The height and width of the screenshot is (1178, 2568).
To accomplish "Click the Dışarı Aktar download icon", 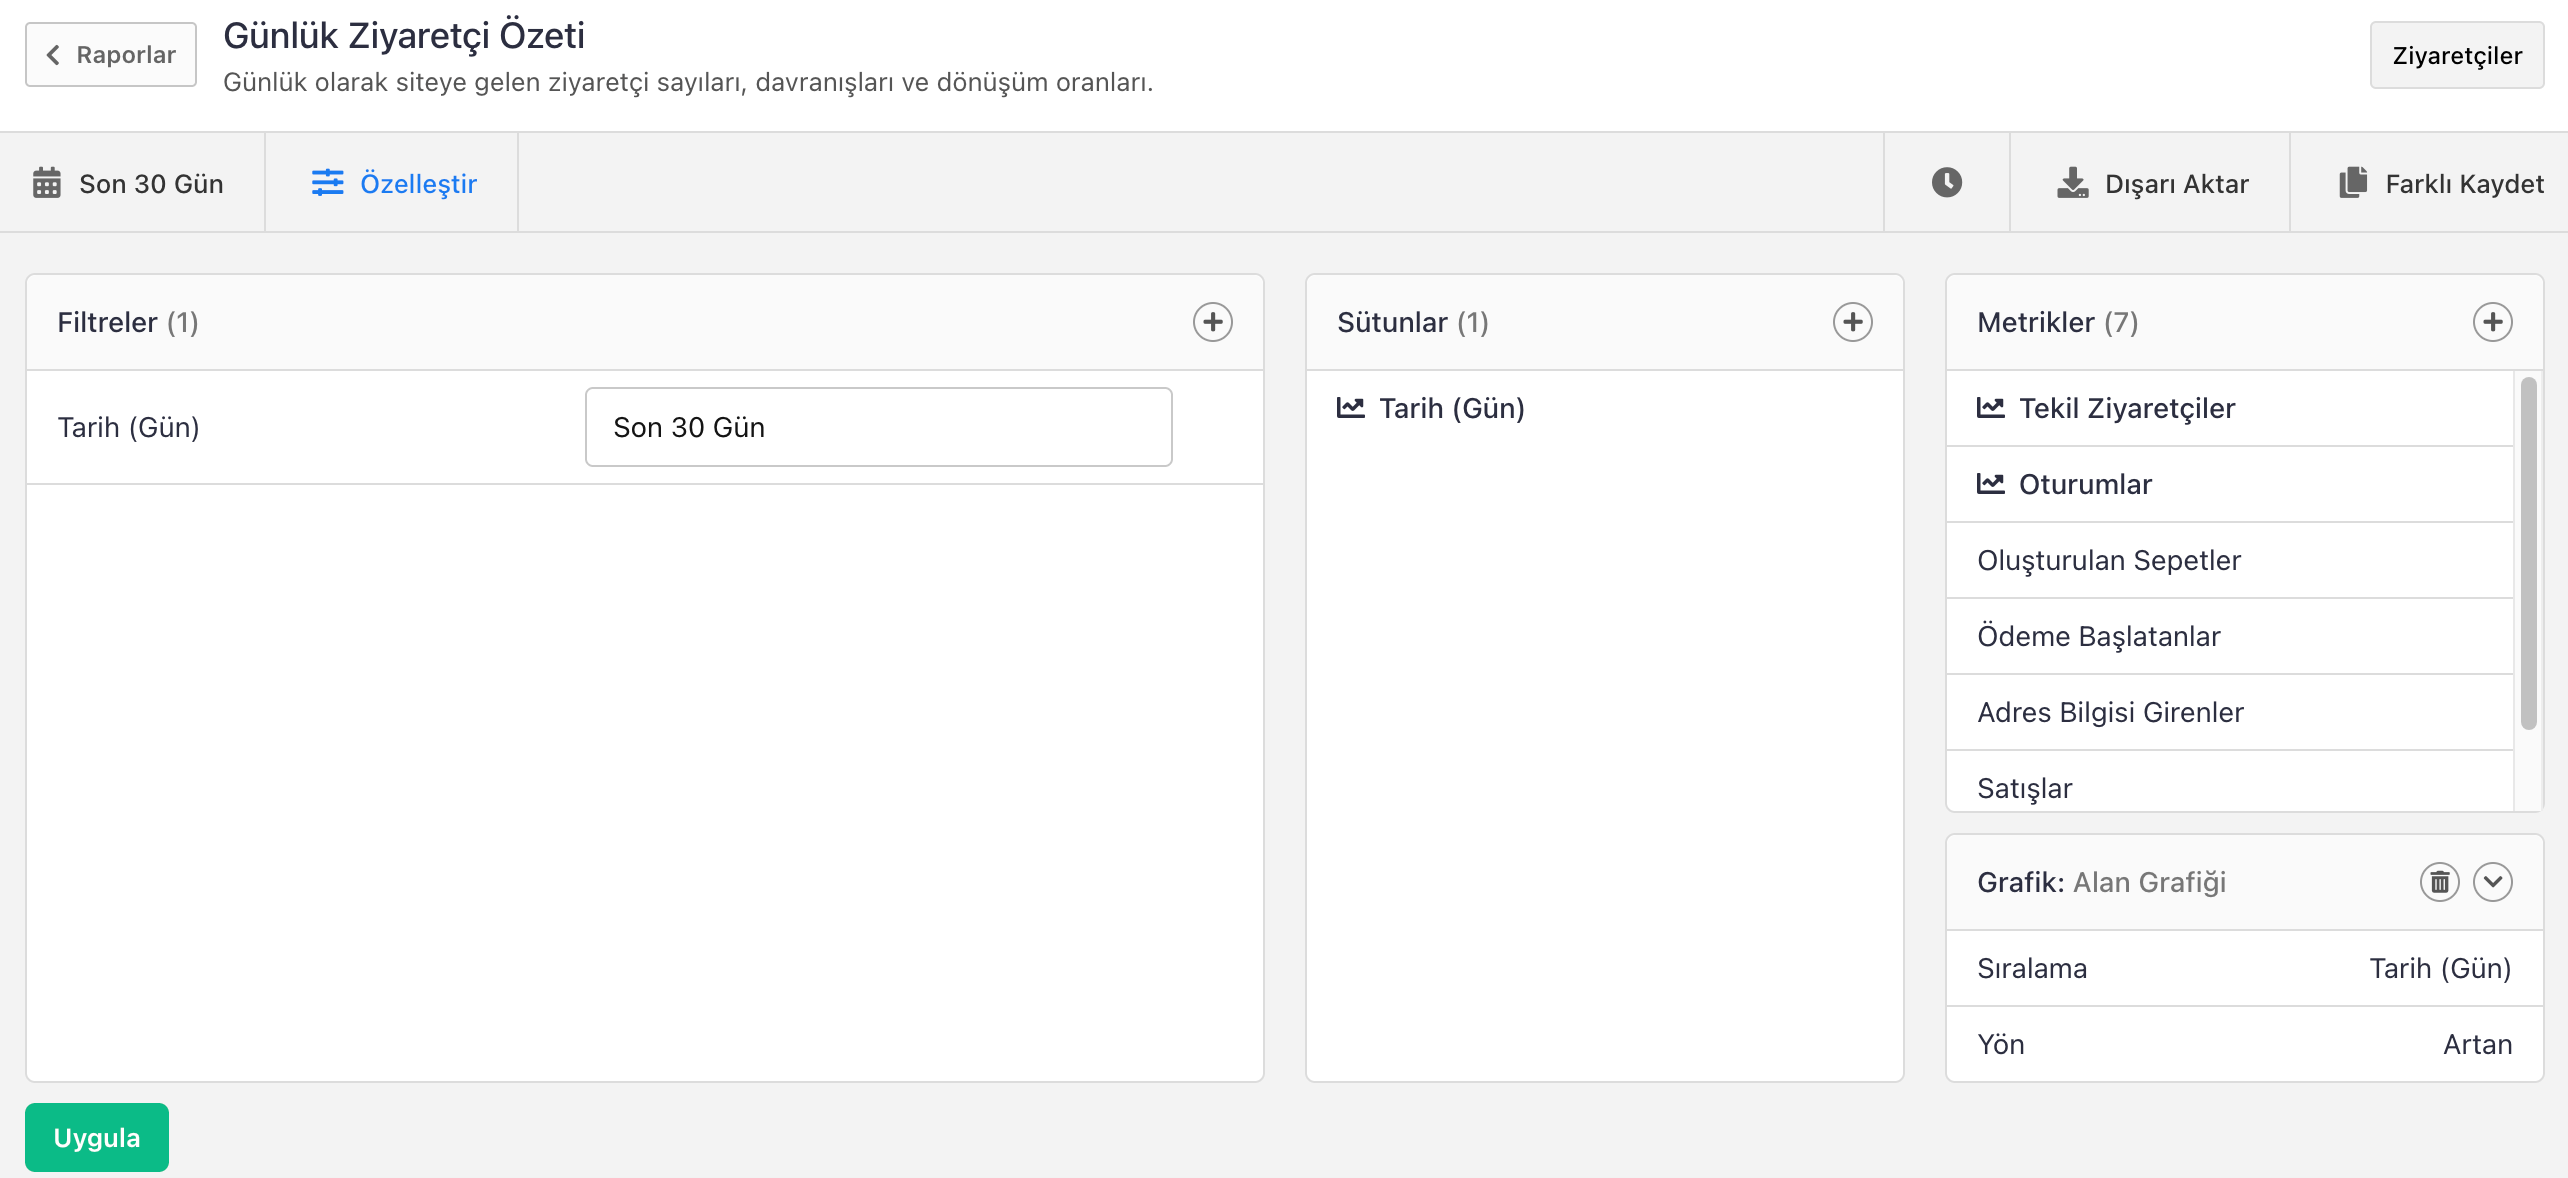I will 2072,183.
